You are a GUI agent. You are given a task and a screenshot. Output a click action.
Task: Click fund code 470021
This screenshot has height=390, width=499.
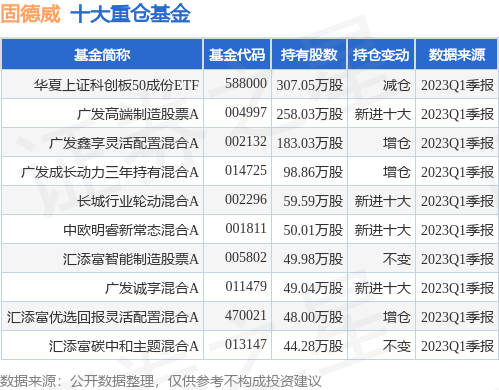(246, 316)
